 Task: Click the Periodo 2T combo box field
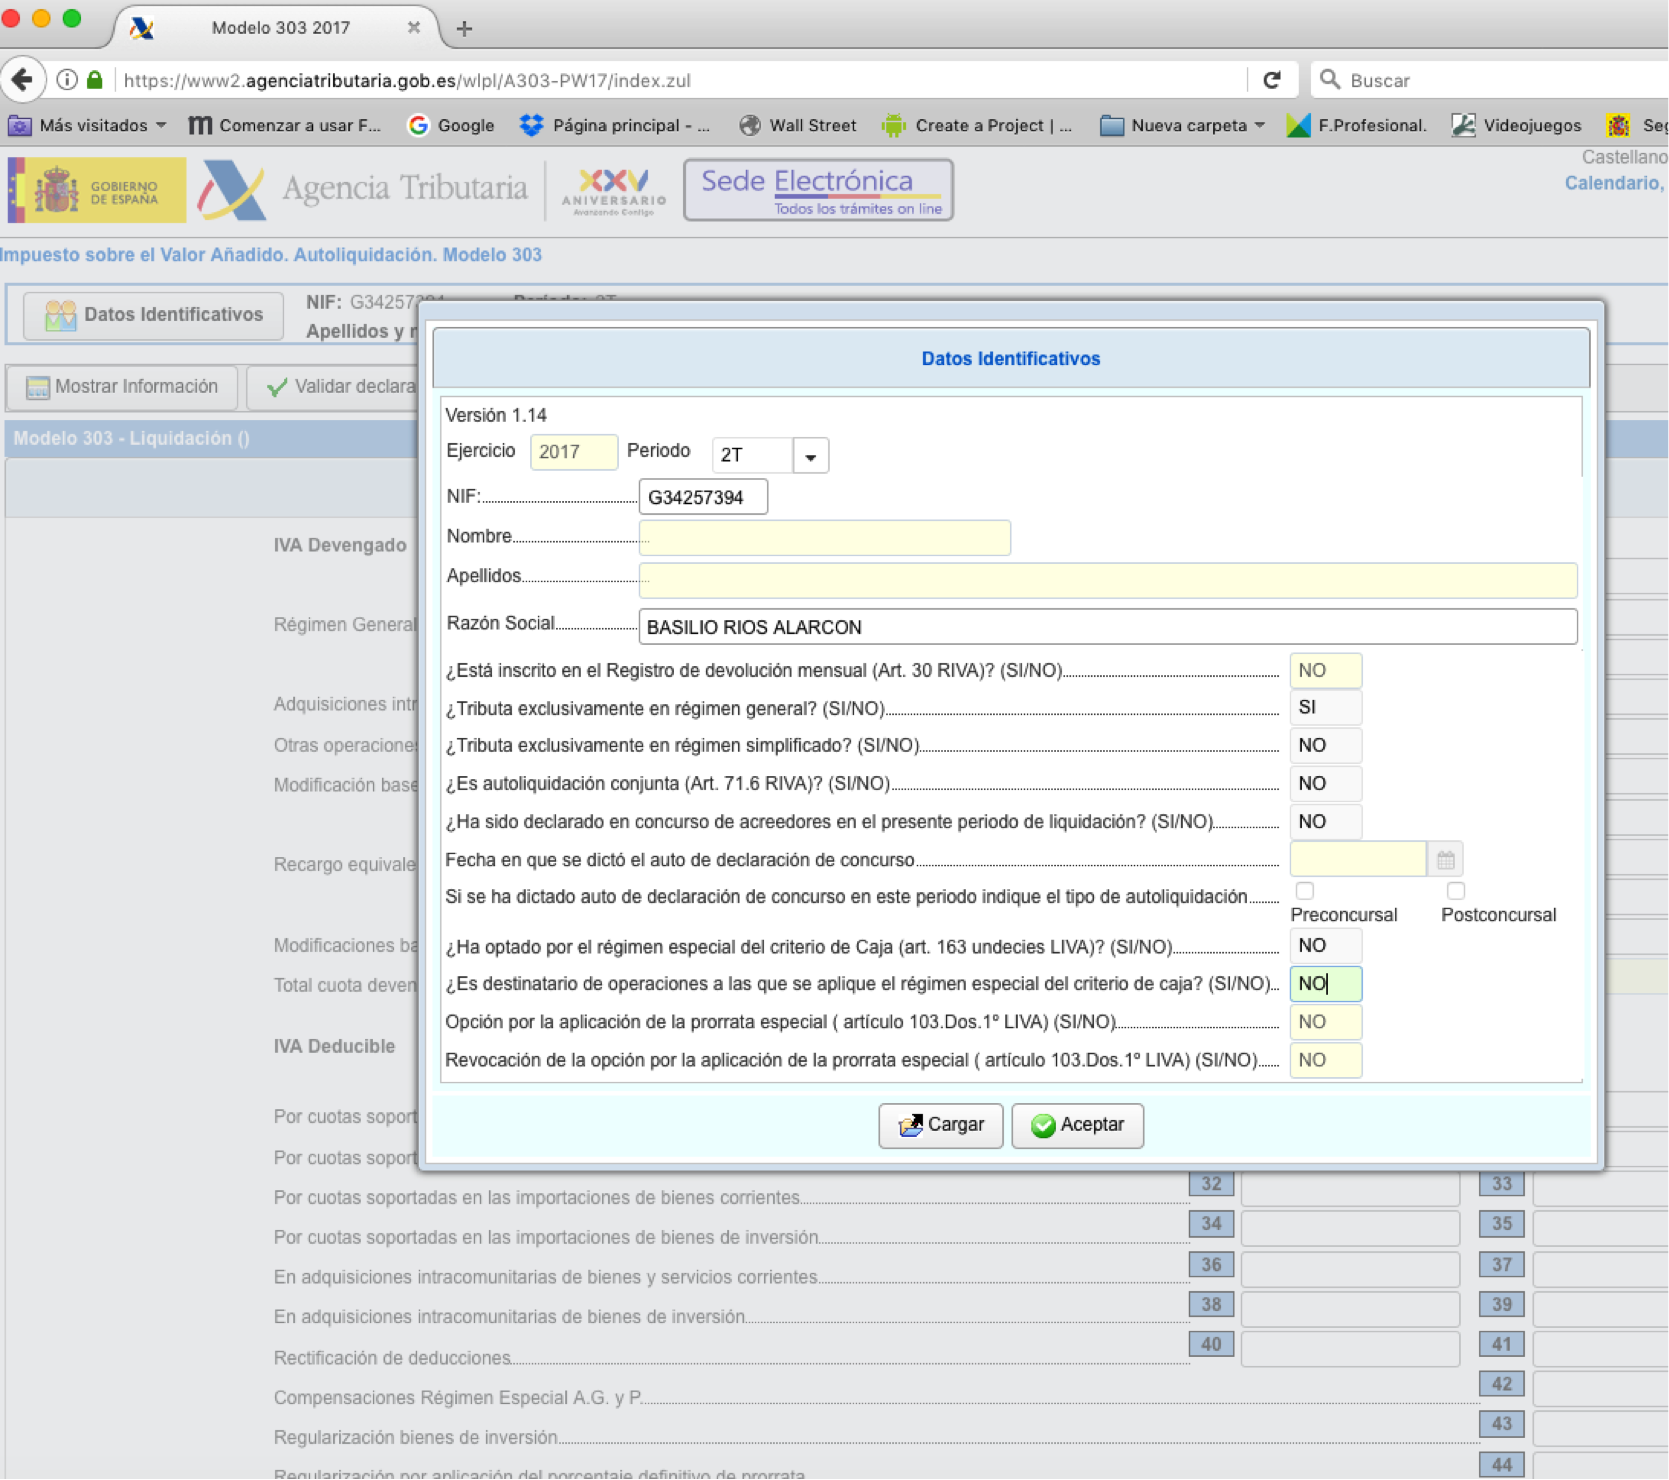[x=753, y=456]
